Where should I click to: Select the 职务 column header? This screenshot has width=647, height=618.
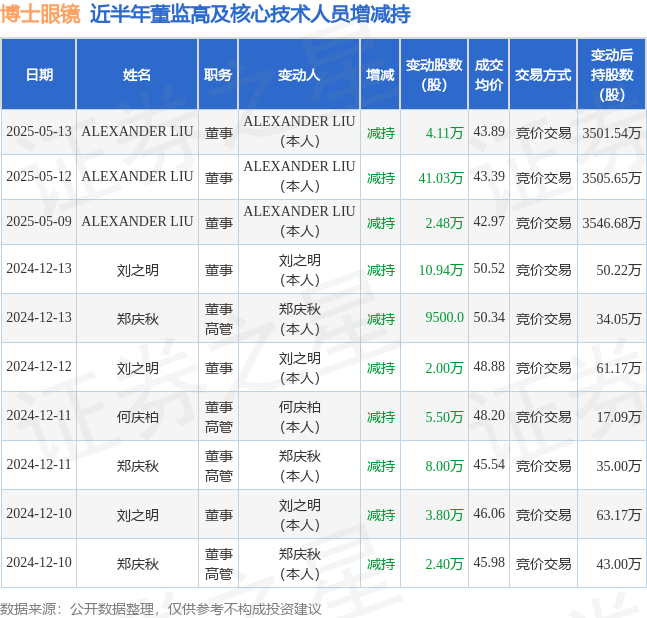pos(218,75)
